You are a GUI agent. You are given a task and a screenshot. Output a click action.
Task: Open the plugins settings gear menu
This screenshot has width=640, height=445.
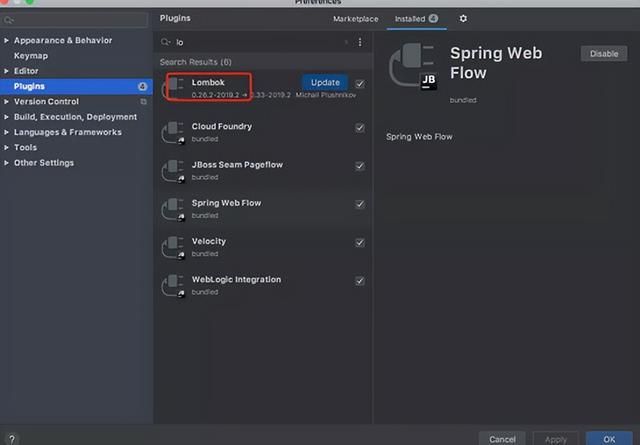(x=463, y=19)
